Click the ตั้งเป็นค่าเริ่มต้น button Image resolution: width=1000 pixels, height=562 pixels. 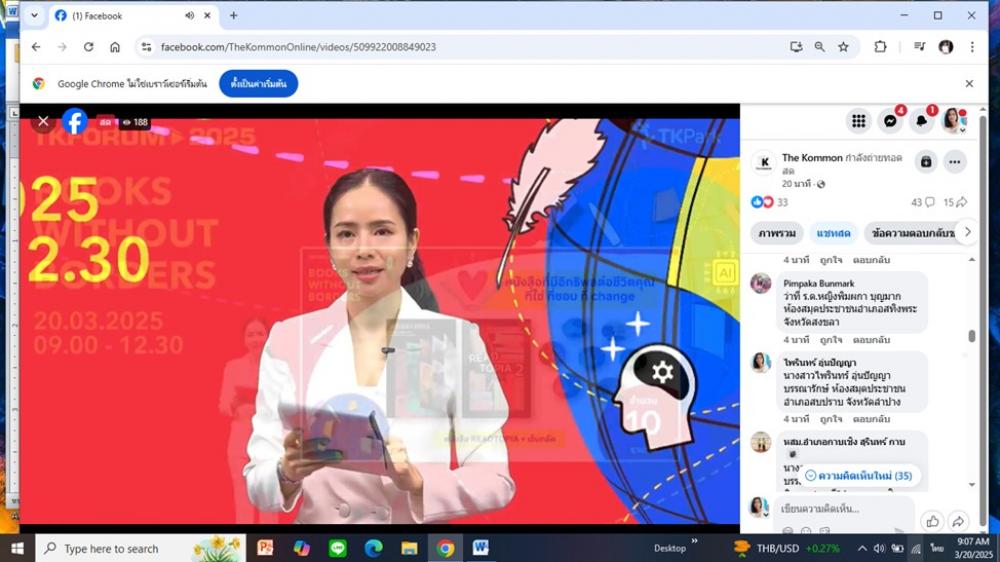[x=258, y=84]
